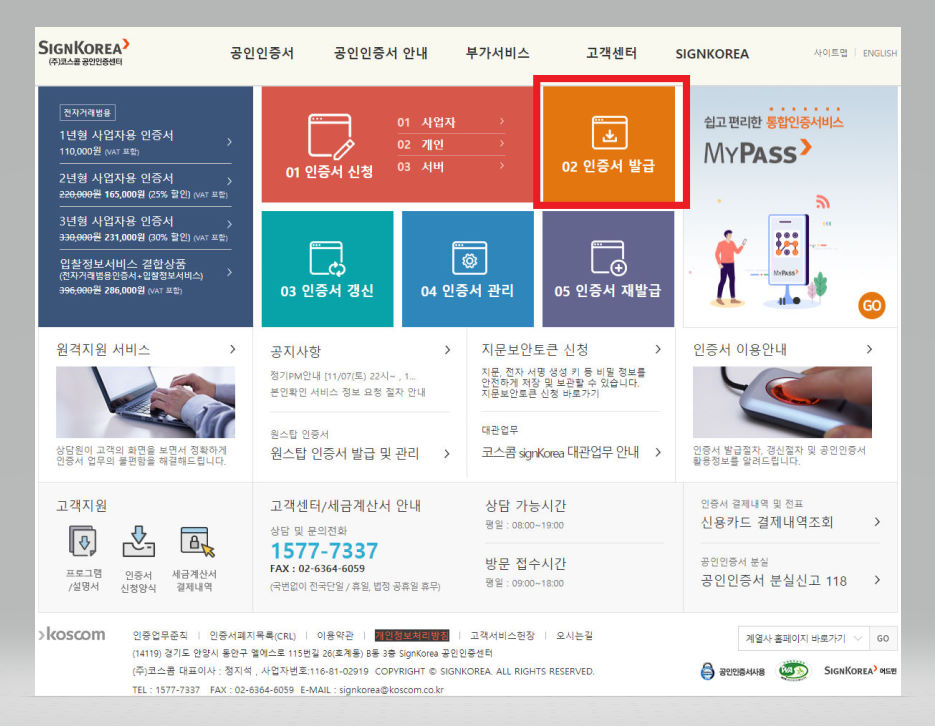
Task: Click the SignKorea 어드민 footer logo
Action: pyautogui.click(x=859, y=671)
